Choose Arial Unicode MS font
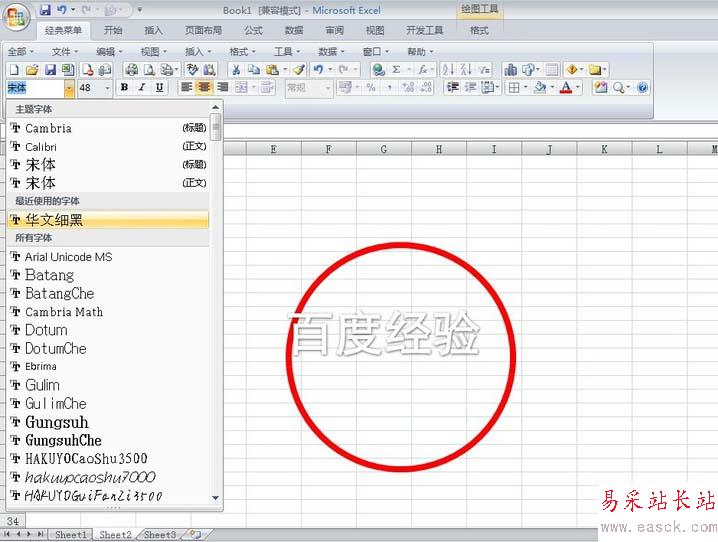The image size is (718, 542). click(x=108, y=257)
